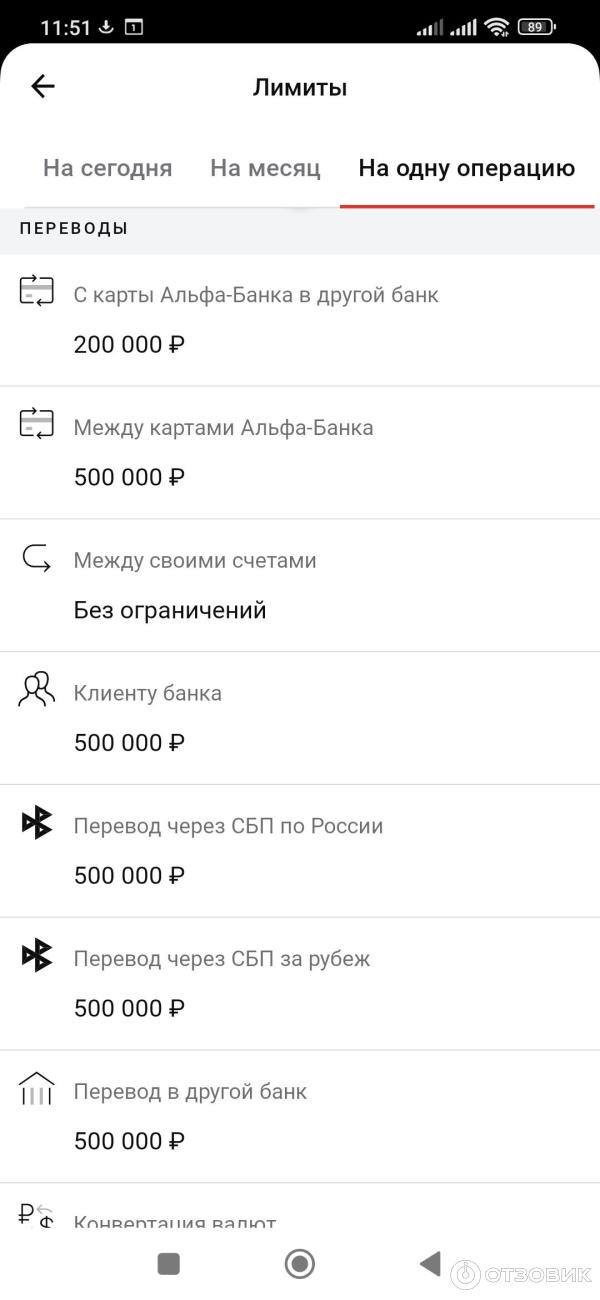The image size is (600, 1300).
Task: Open the "Перевод в другой банк" limit entry
Action: coord(300,1113)
